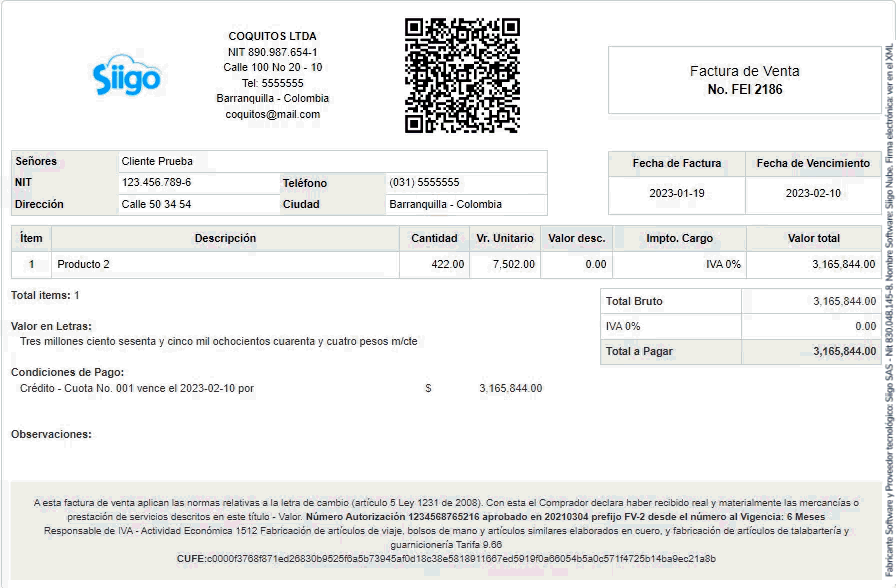The height and width of the screenshot is (588, 896).
Task: Click the Cliente Prueba customer name field
Action: [x=157, y=161]
